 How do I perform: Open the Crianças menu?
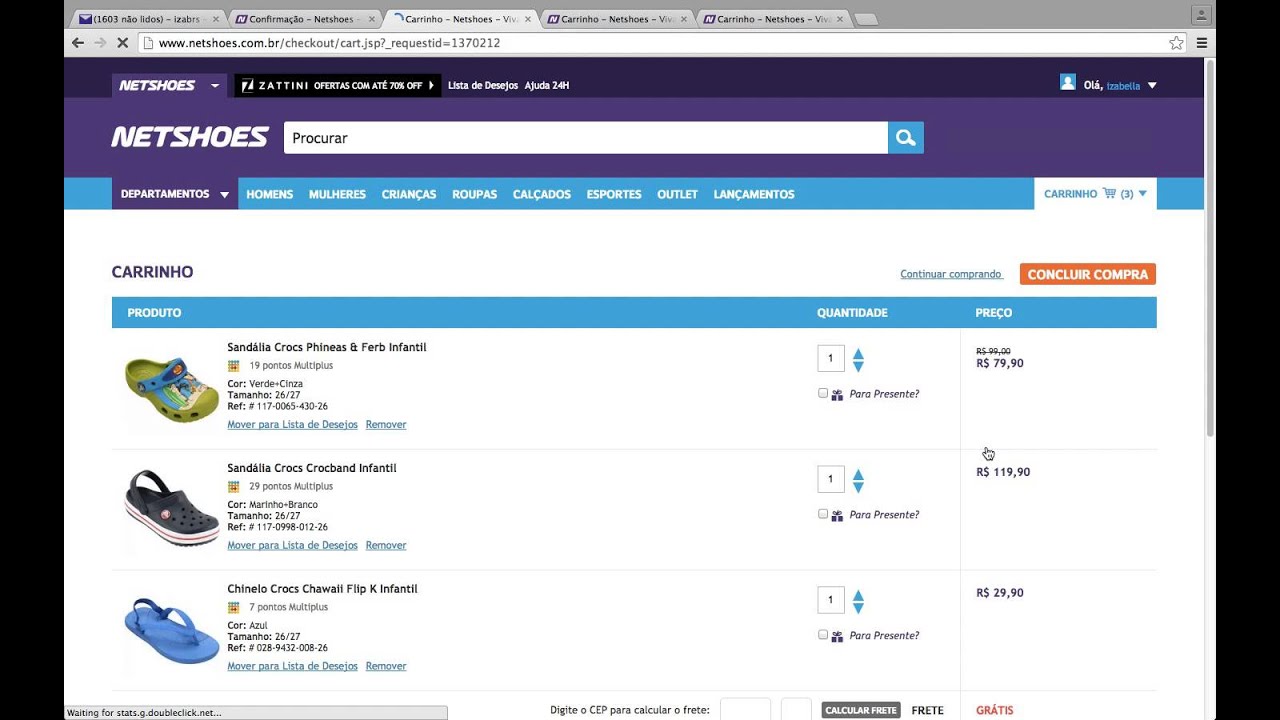[x=409, y=194]
